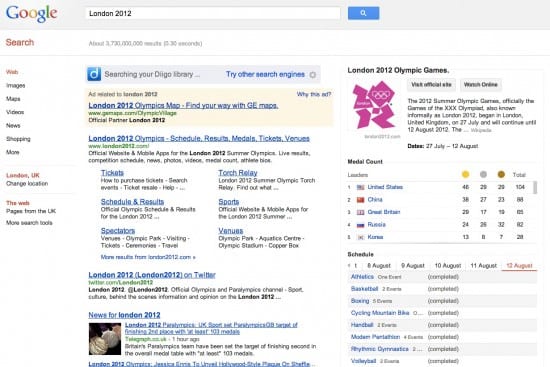Open the Tickets sitelink
Image resolution: width=550 pixels, height=367 pixels.
click(x=112, y=173)
